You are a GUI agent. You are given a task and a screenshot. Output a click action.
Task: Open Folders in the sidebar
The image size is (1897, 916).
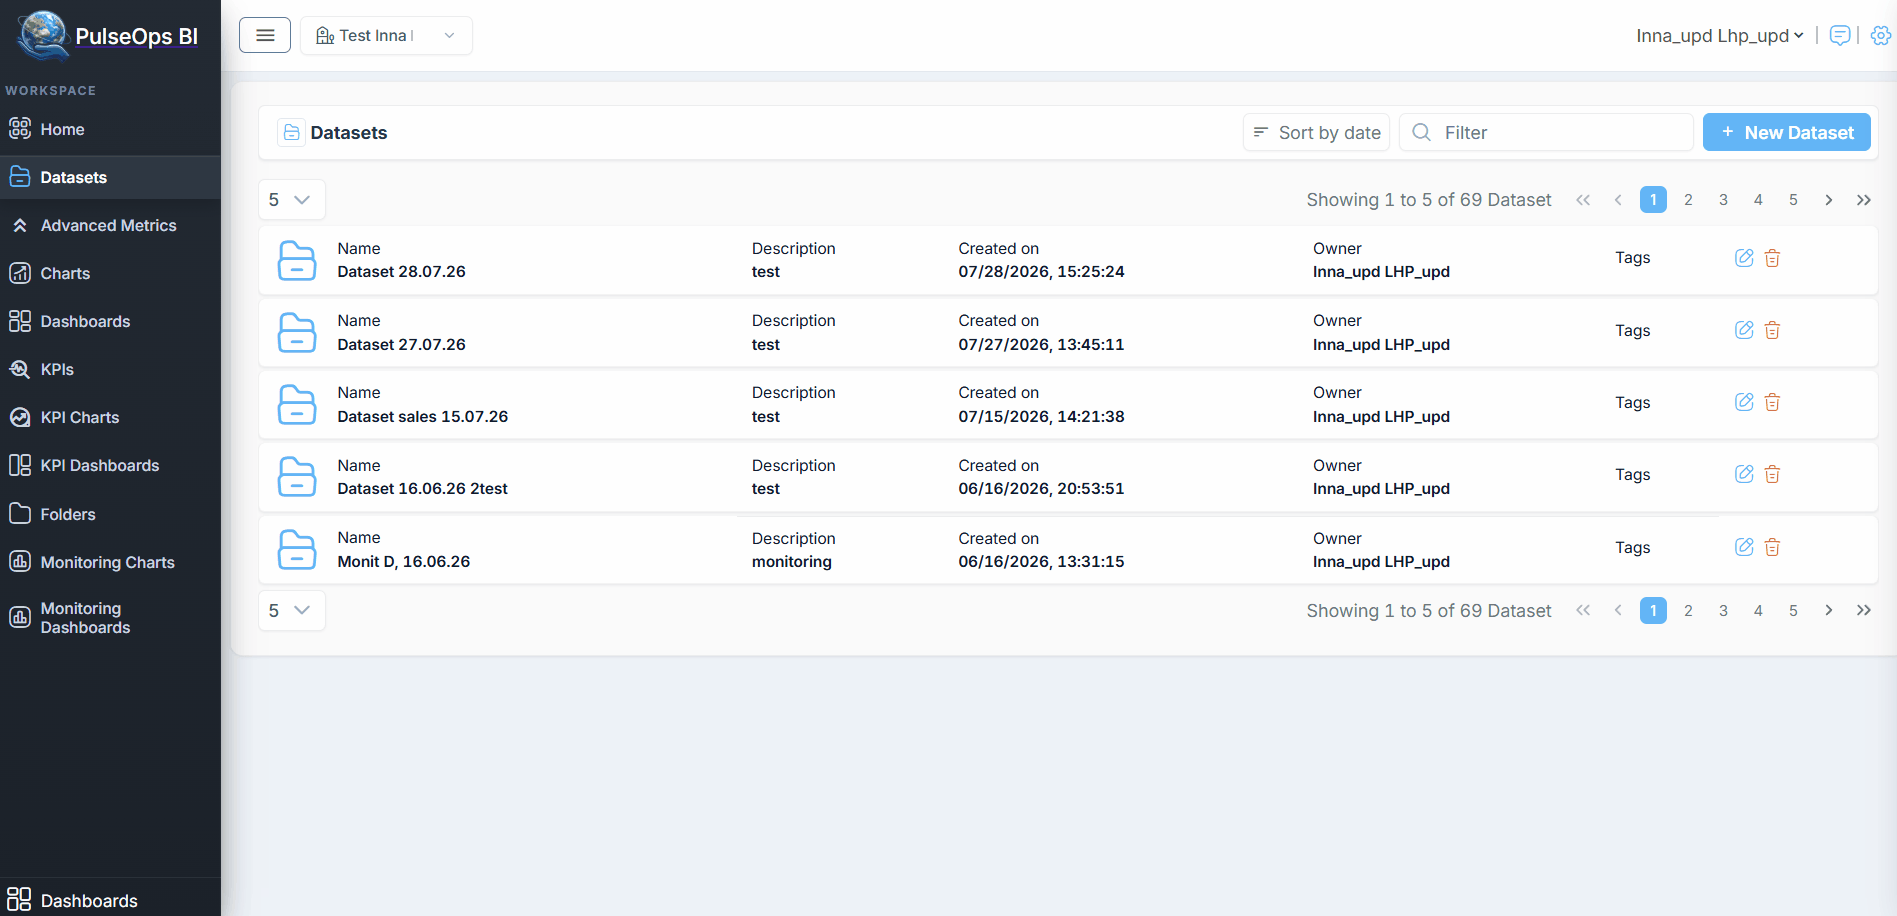[110, 514]
